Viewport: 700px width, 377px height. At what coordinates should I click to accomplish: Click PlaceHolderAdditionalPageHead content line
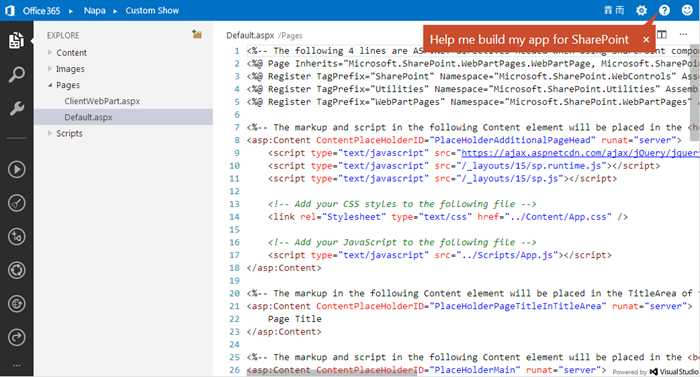point(464,140)
